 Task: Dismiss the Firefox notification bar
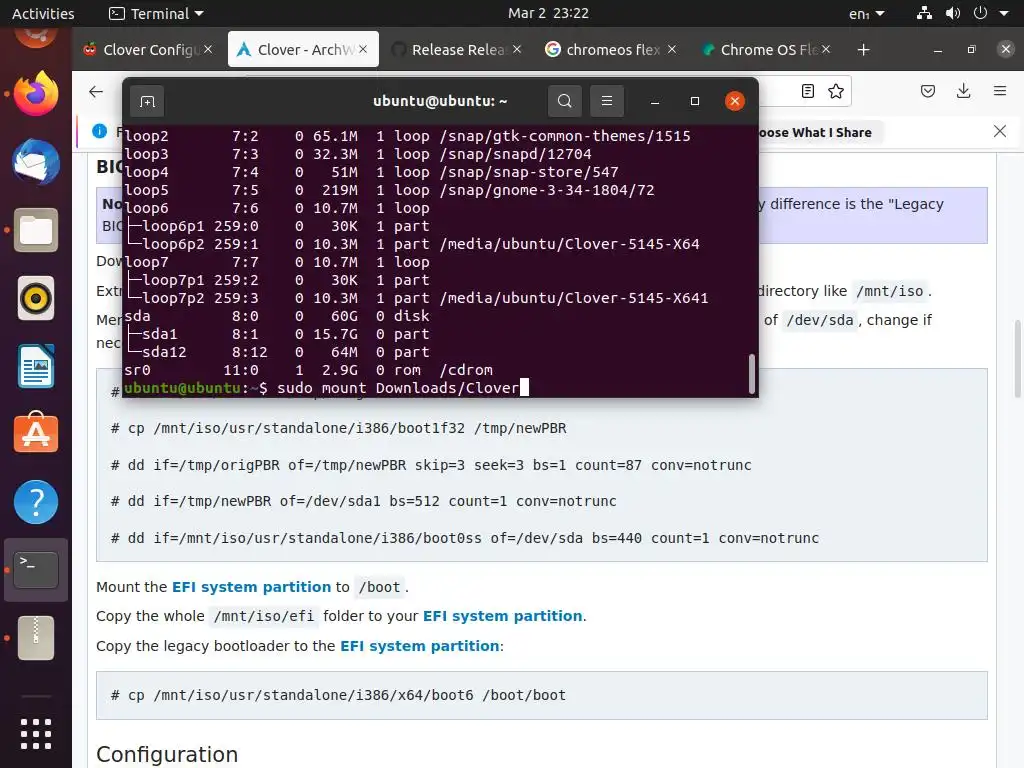click(x=1000, y=131)
